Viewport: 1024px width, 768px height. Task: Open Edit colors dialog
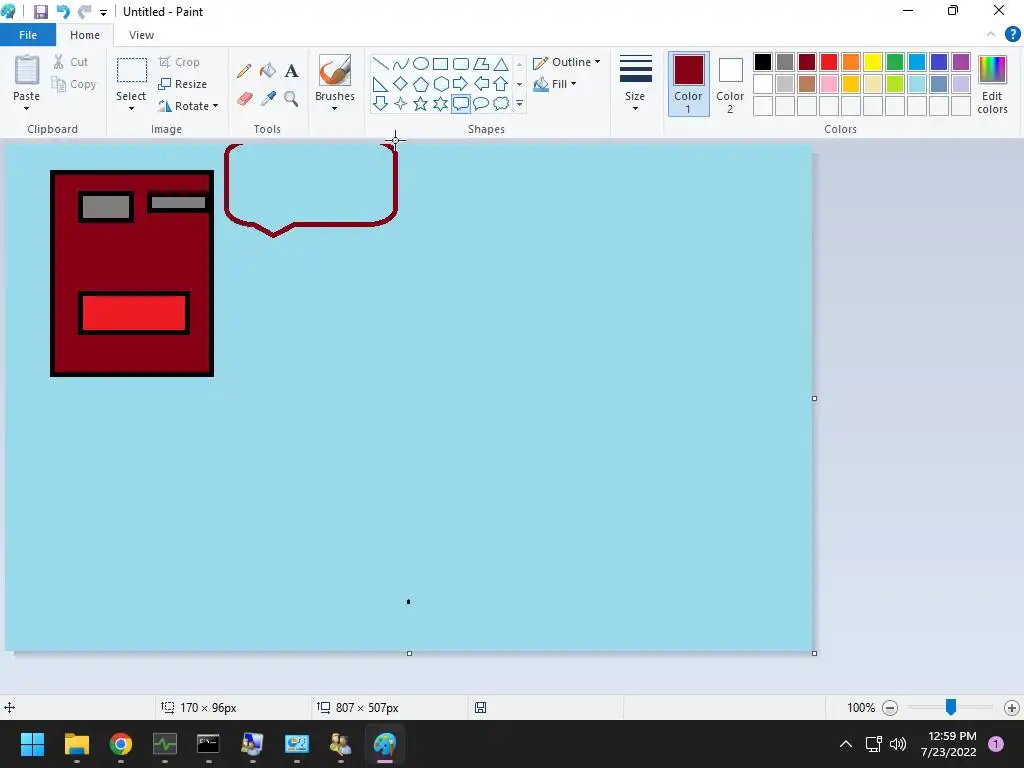click(992, 85)
